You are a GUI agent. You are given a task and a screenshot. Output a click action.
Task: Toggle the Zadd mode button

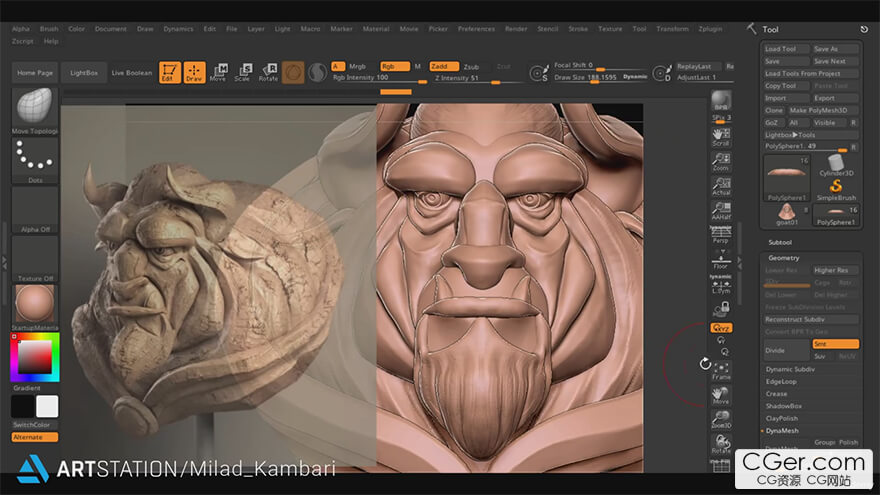coord(444,66)
